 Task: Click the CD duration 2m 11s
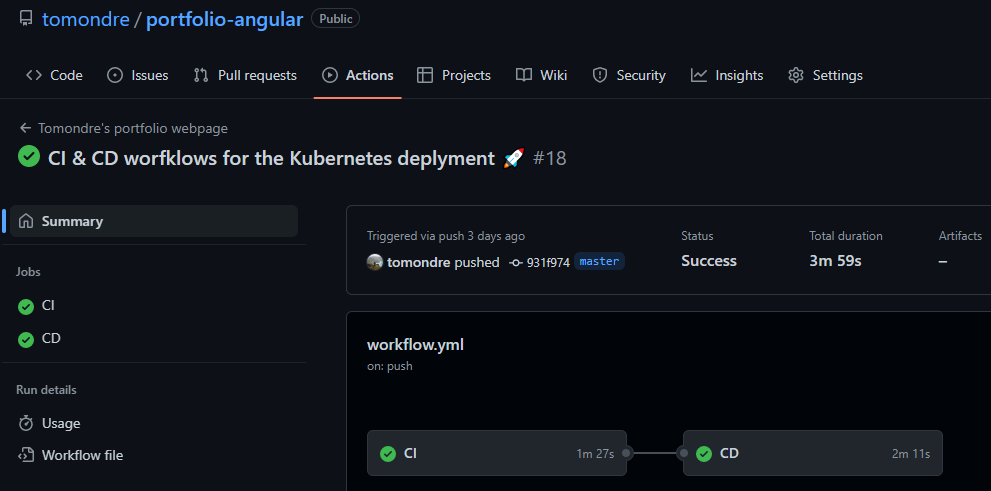pos(911,454)
